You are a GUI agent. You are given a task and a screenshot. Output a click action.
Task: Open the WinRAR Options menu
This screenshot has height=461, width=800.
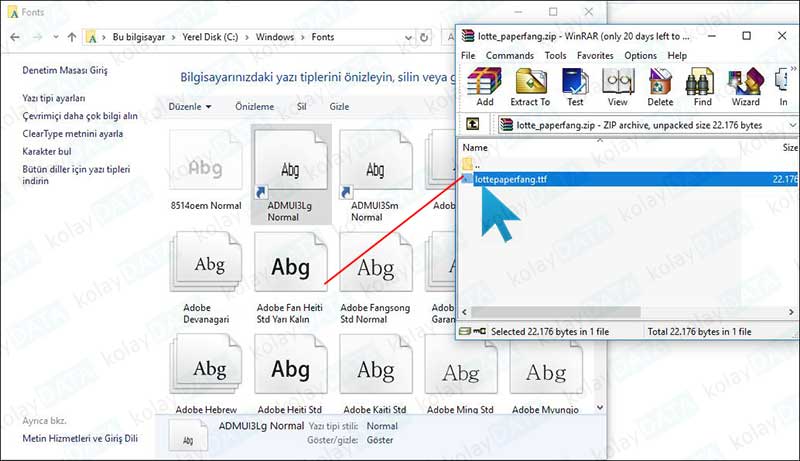point(640,55)
